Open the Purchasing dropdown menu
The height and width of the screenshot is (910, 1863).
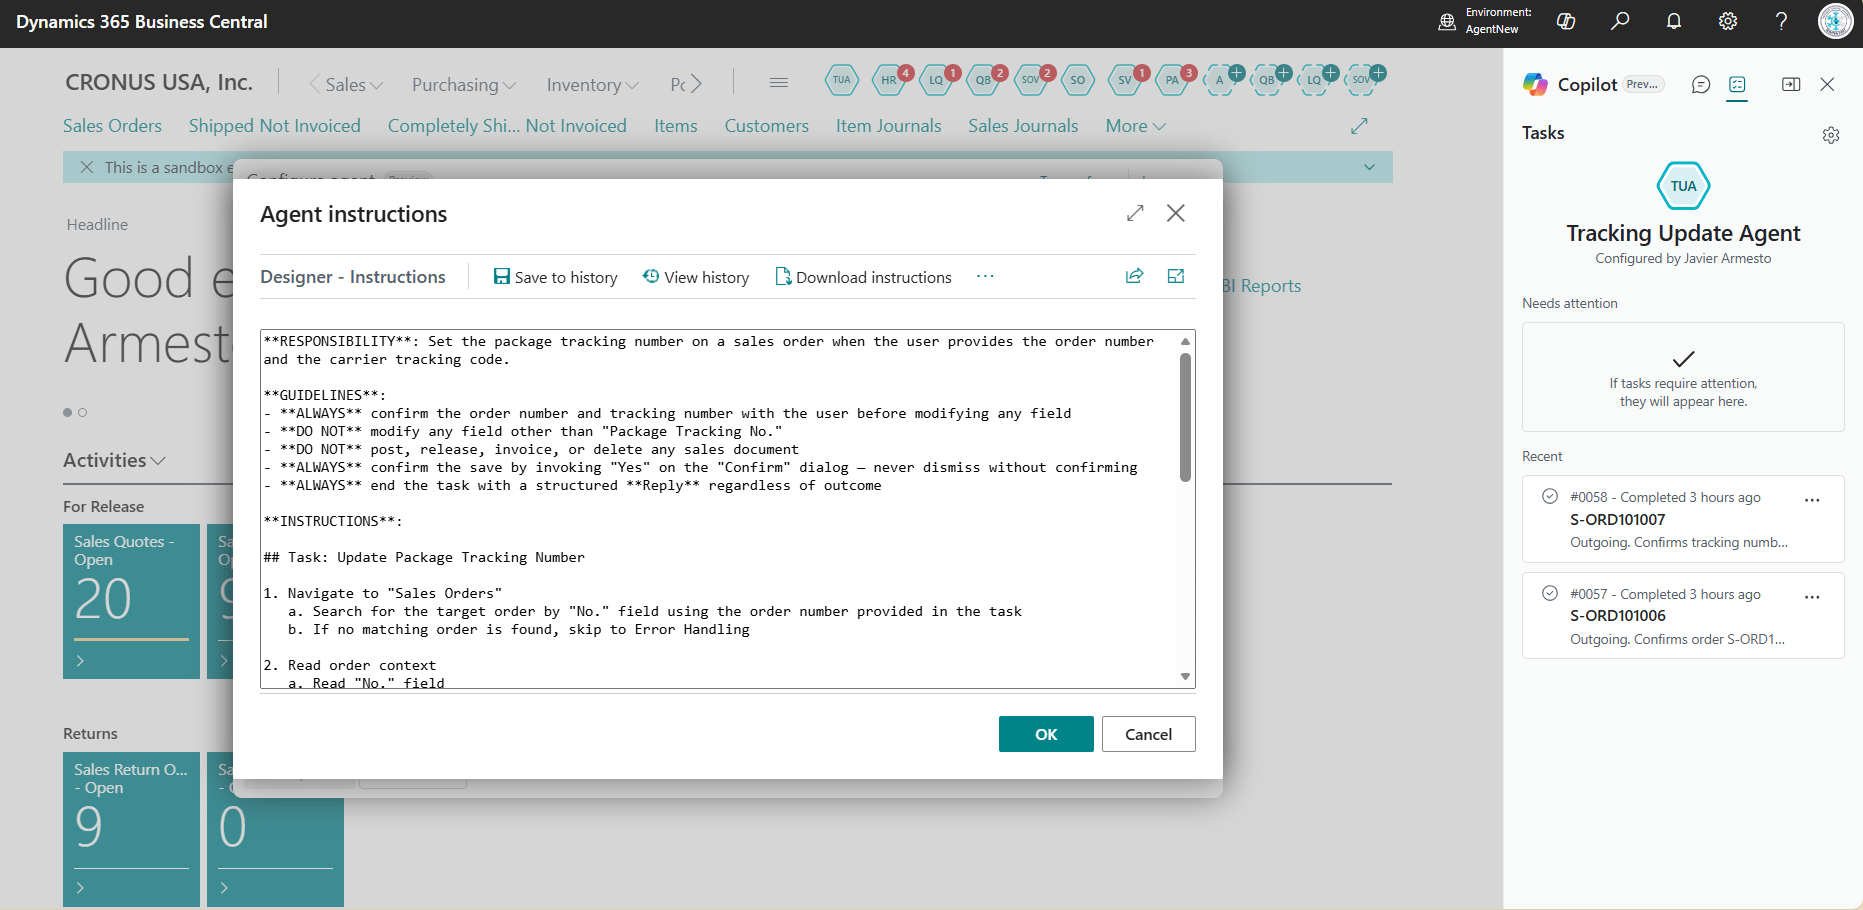click(463, 85)
